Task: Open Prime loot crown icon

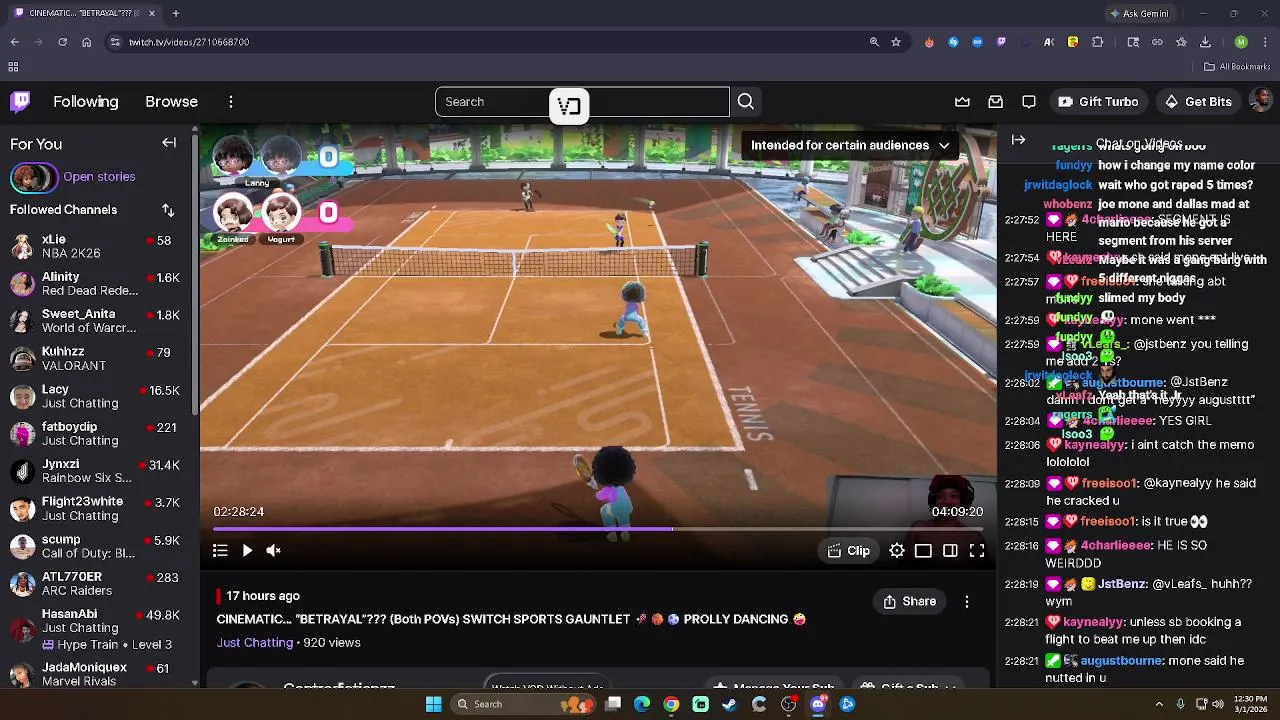Action: coord(962,102)
